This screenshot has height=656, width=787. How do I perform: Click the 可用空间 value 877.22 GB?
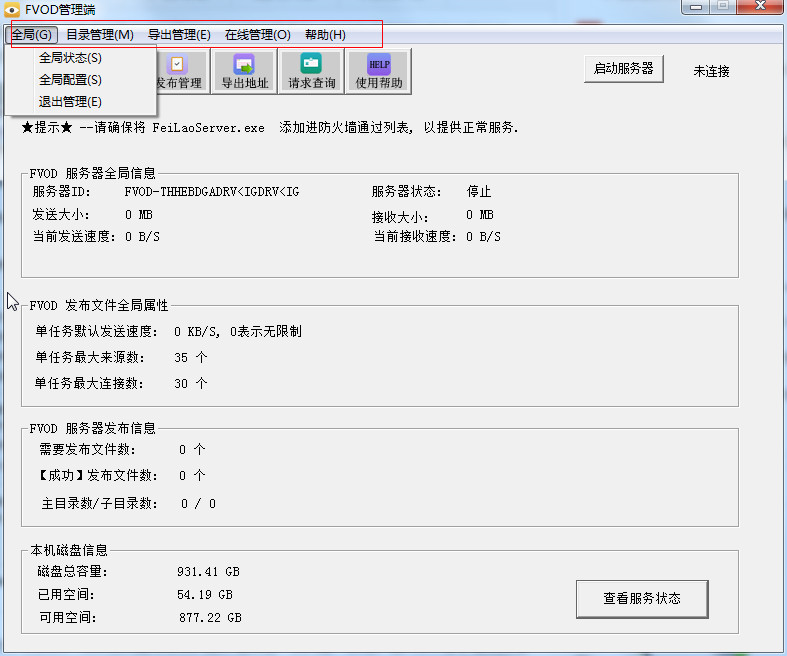[x=210, y=618]
